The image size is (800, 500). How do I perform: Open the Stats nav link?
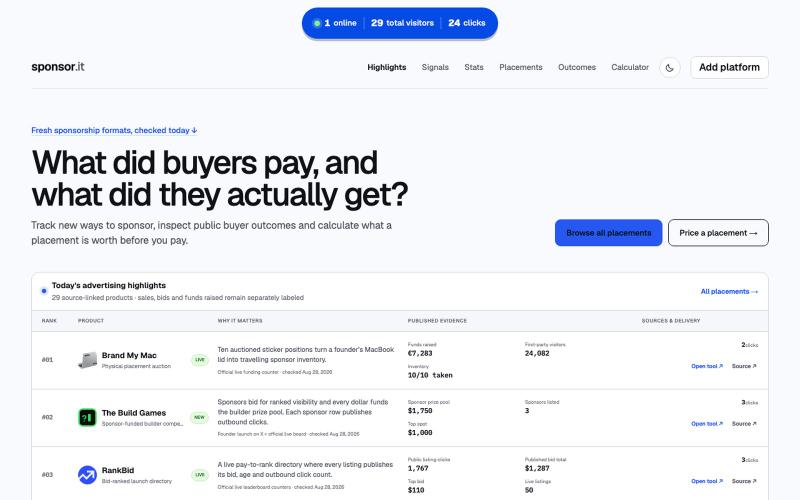473,67
